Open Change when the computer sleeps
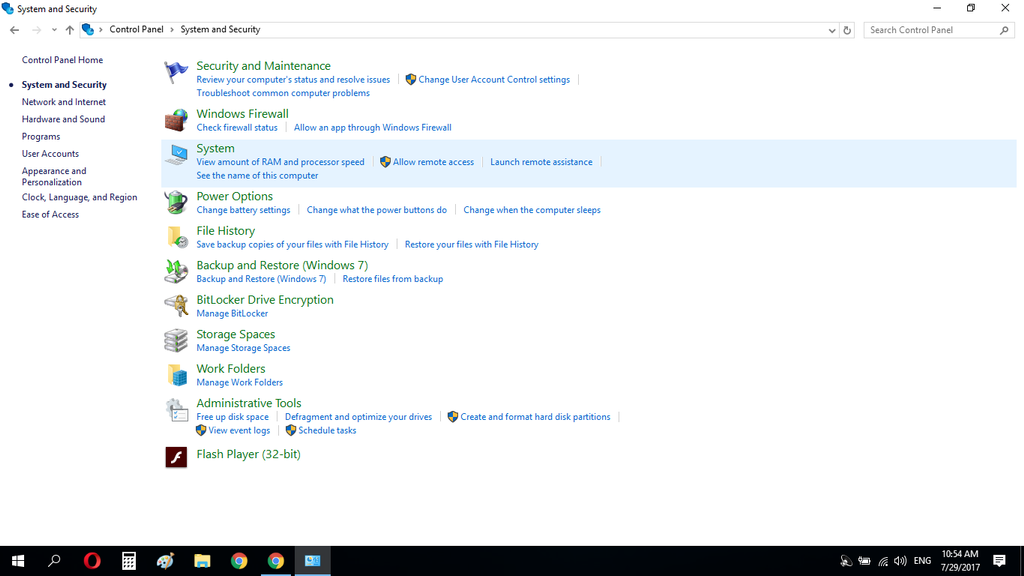The height and width of the screenshot is (576, 1024). (x=532, y=210)
